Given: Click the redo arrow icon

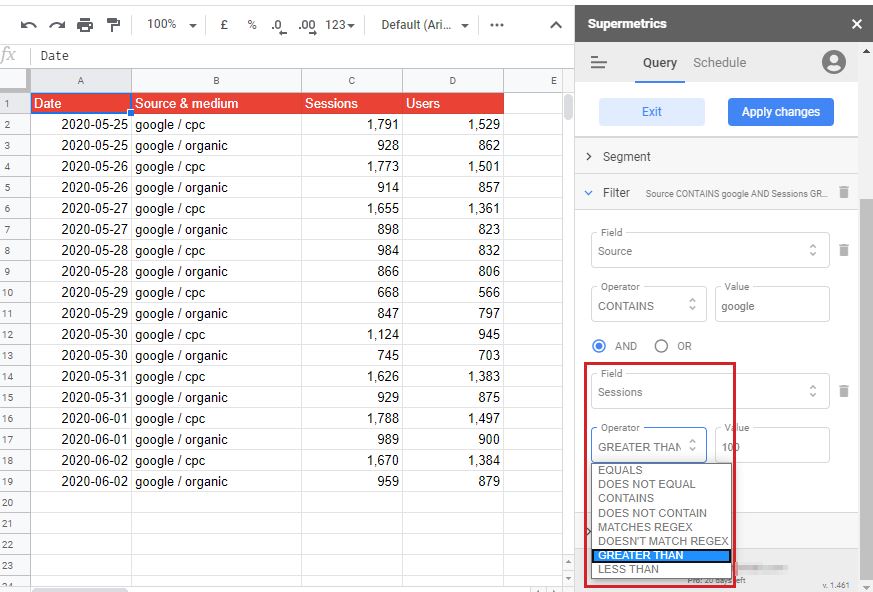Looking at the screenshot, I should pos(56,25).
